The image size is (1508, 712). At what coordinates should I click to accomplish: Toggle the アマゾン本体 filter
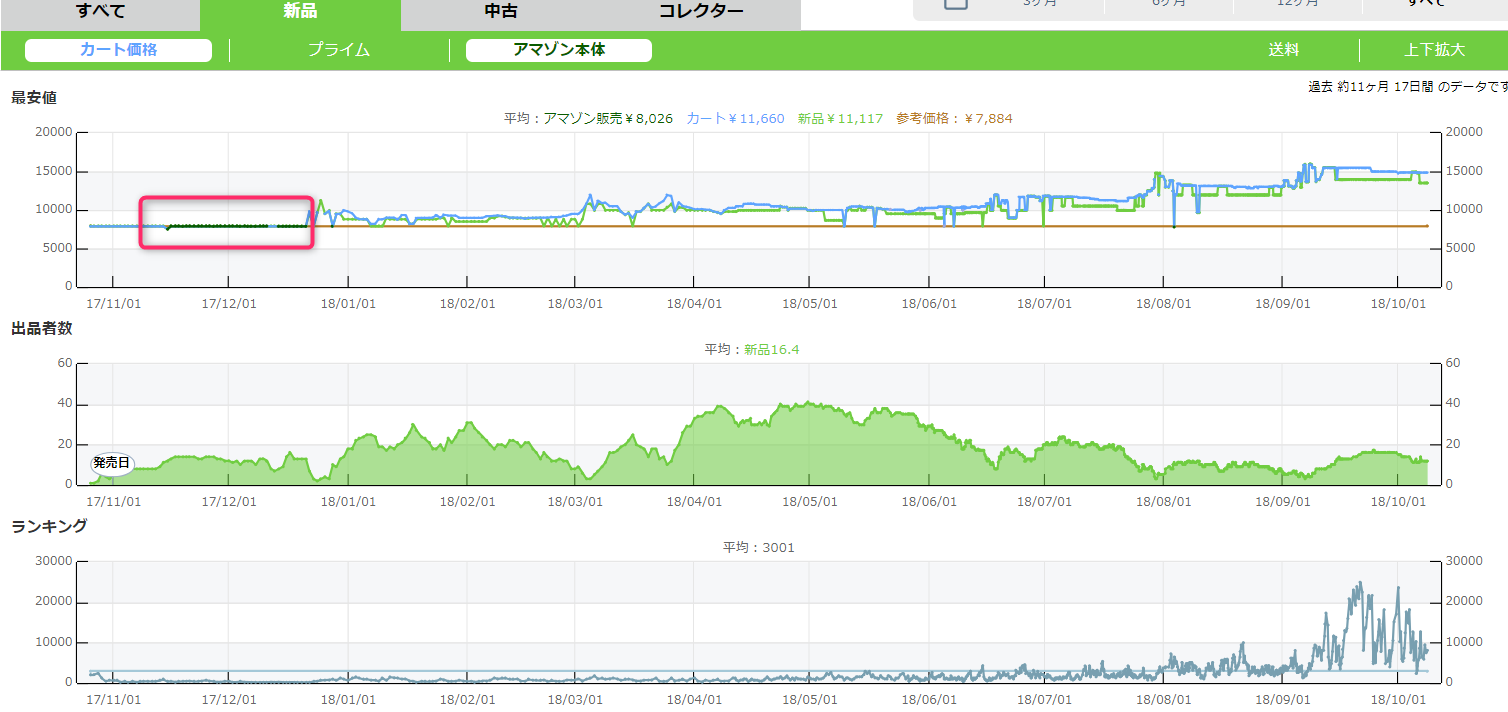[558, 50]
